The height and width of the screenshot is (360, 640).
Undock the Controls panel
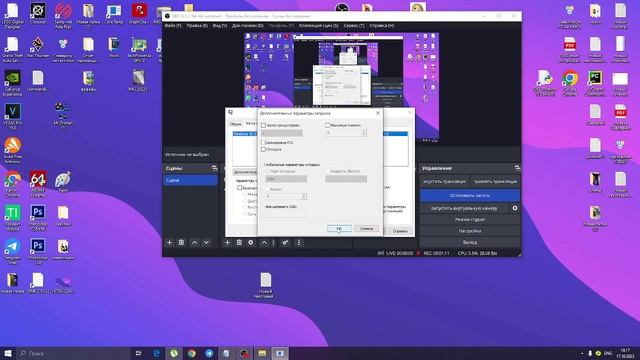pyautogui.click(x=517, y=168)
